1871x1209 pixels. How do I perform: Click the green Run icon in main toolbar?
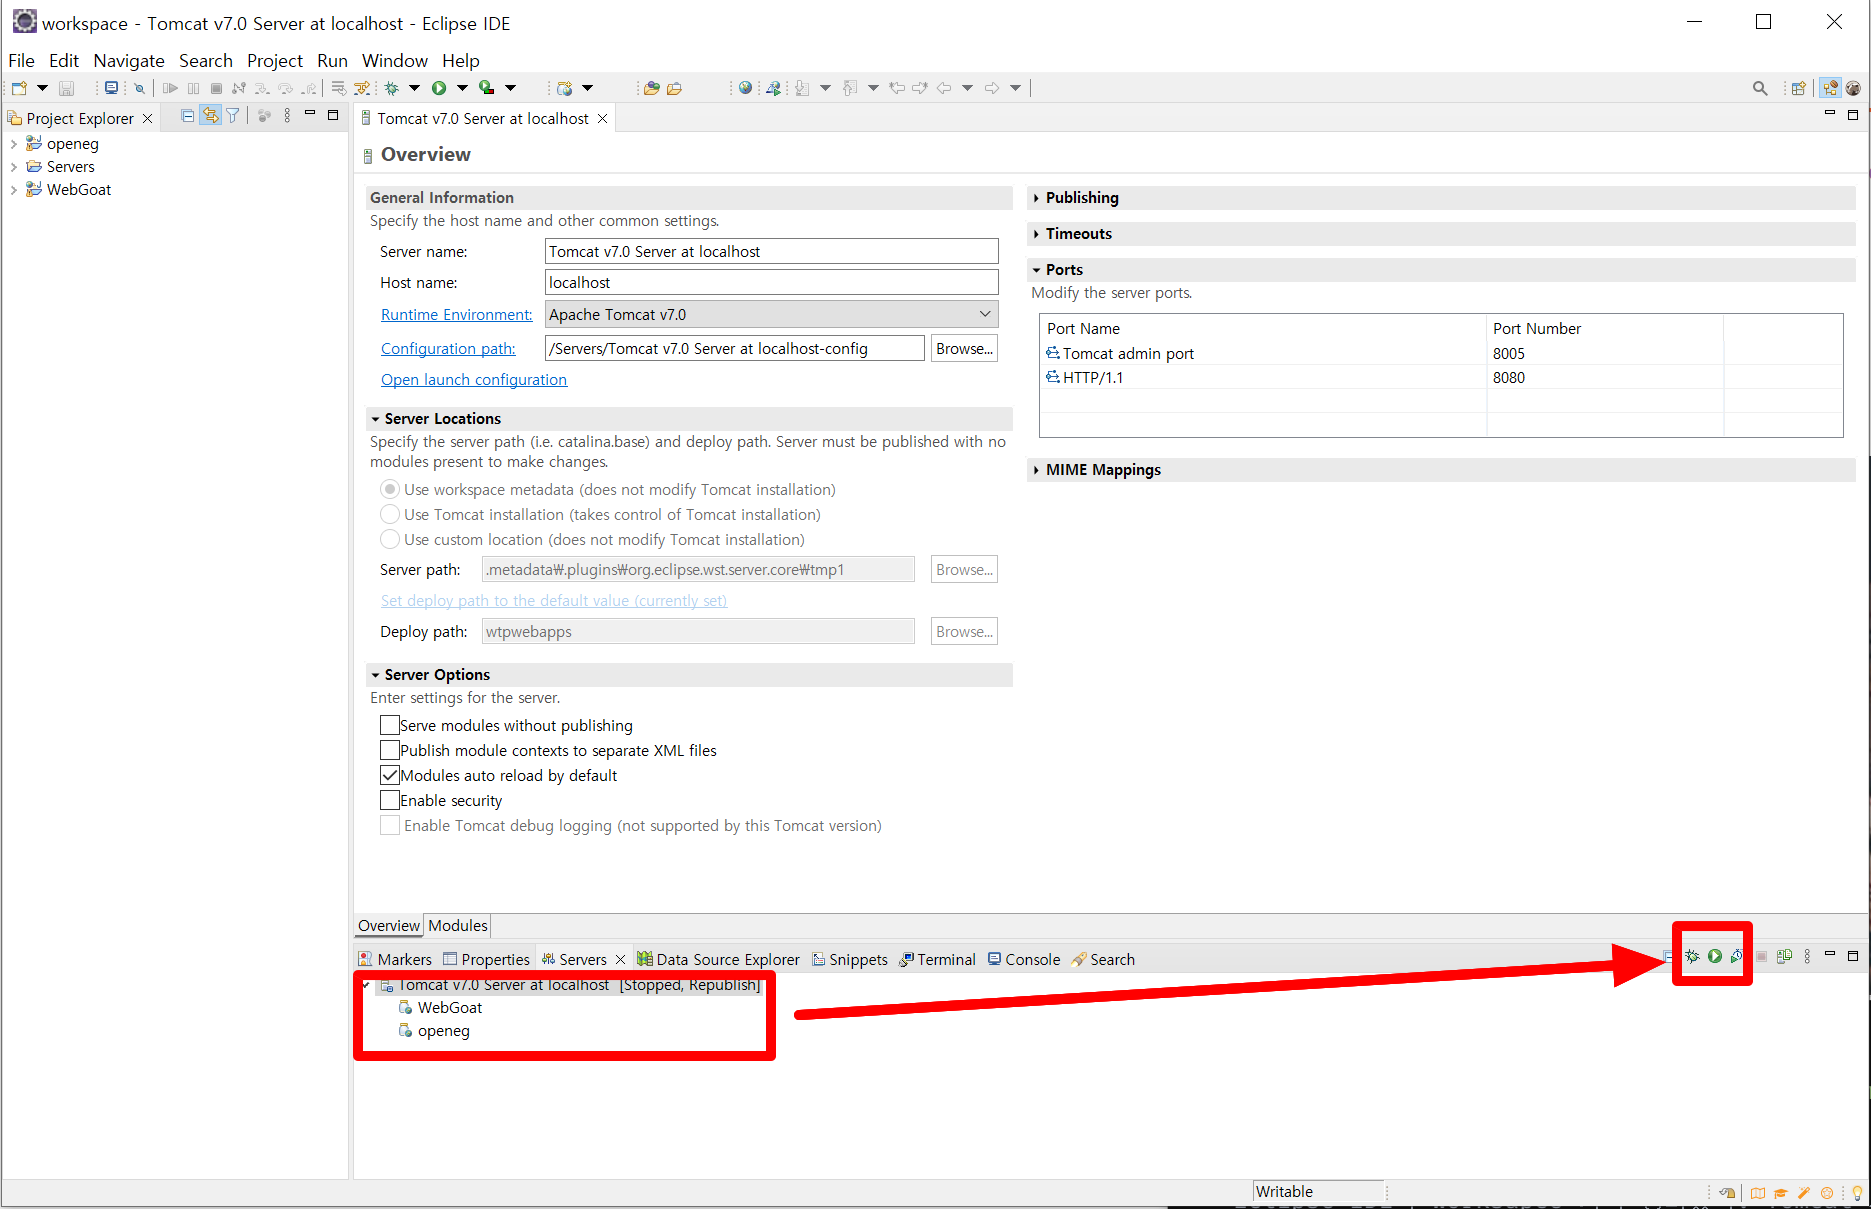(x=439, y=88)
